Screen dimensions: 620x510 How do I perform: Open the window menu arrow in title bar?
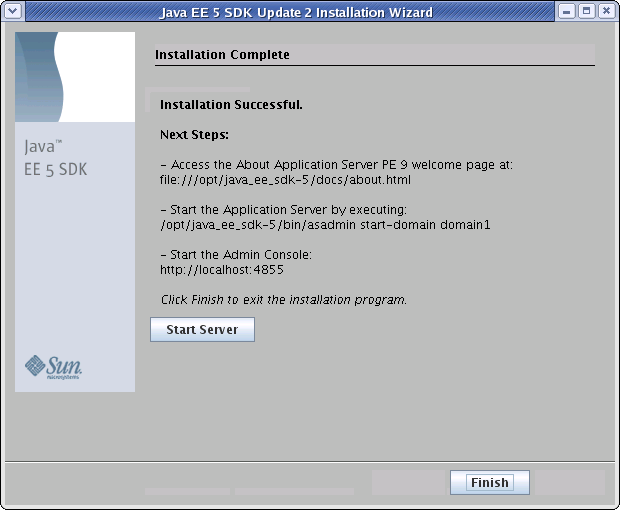tap(13, 11)
